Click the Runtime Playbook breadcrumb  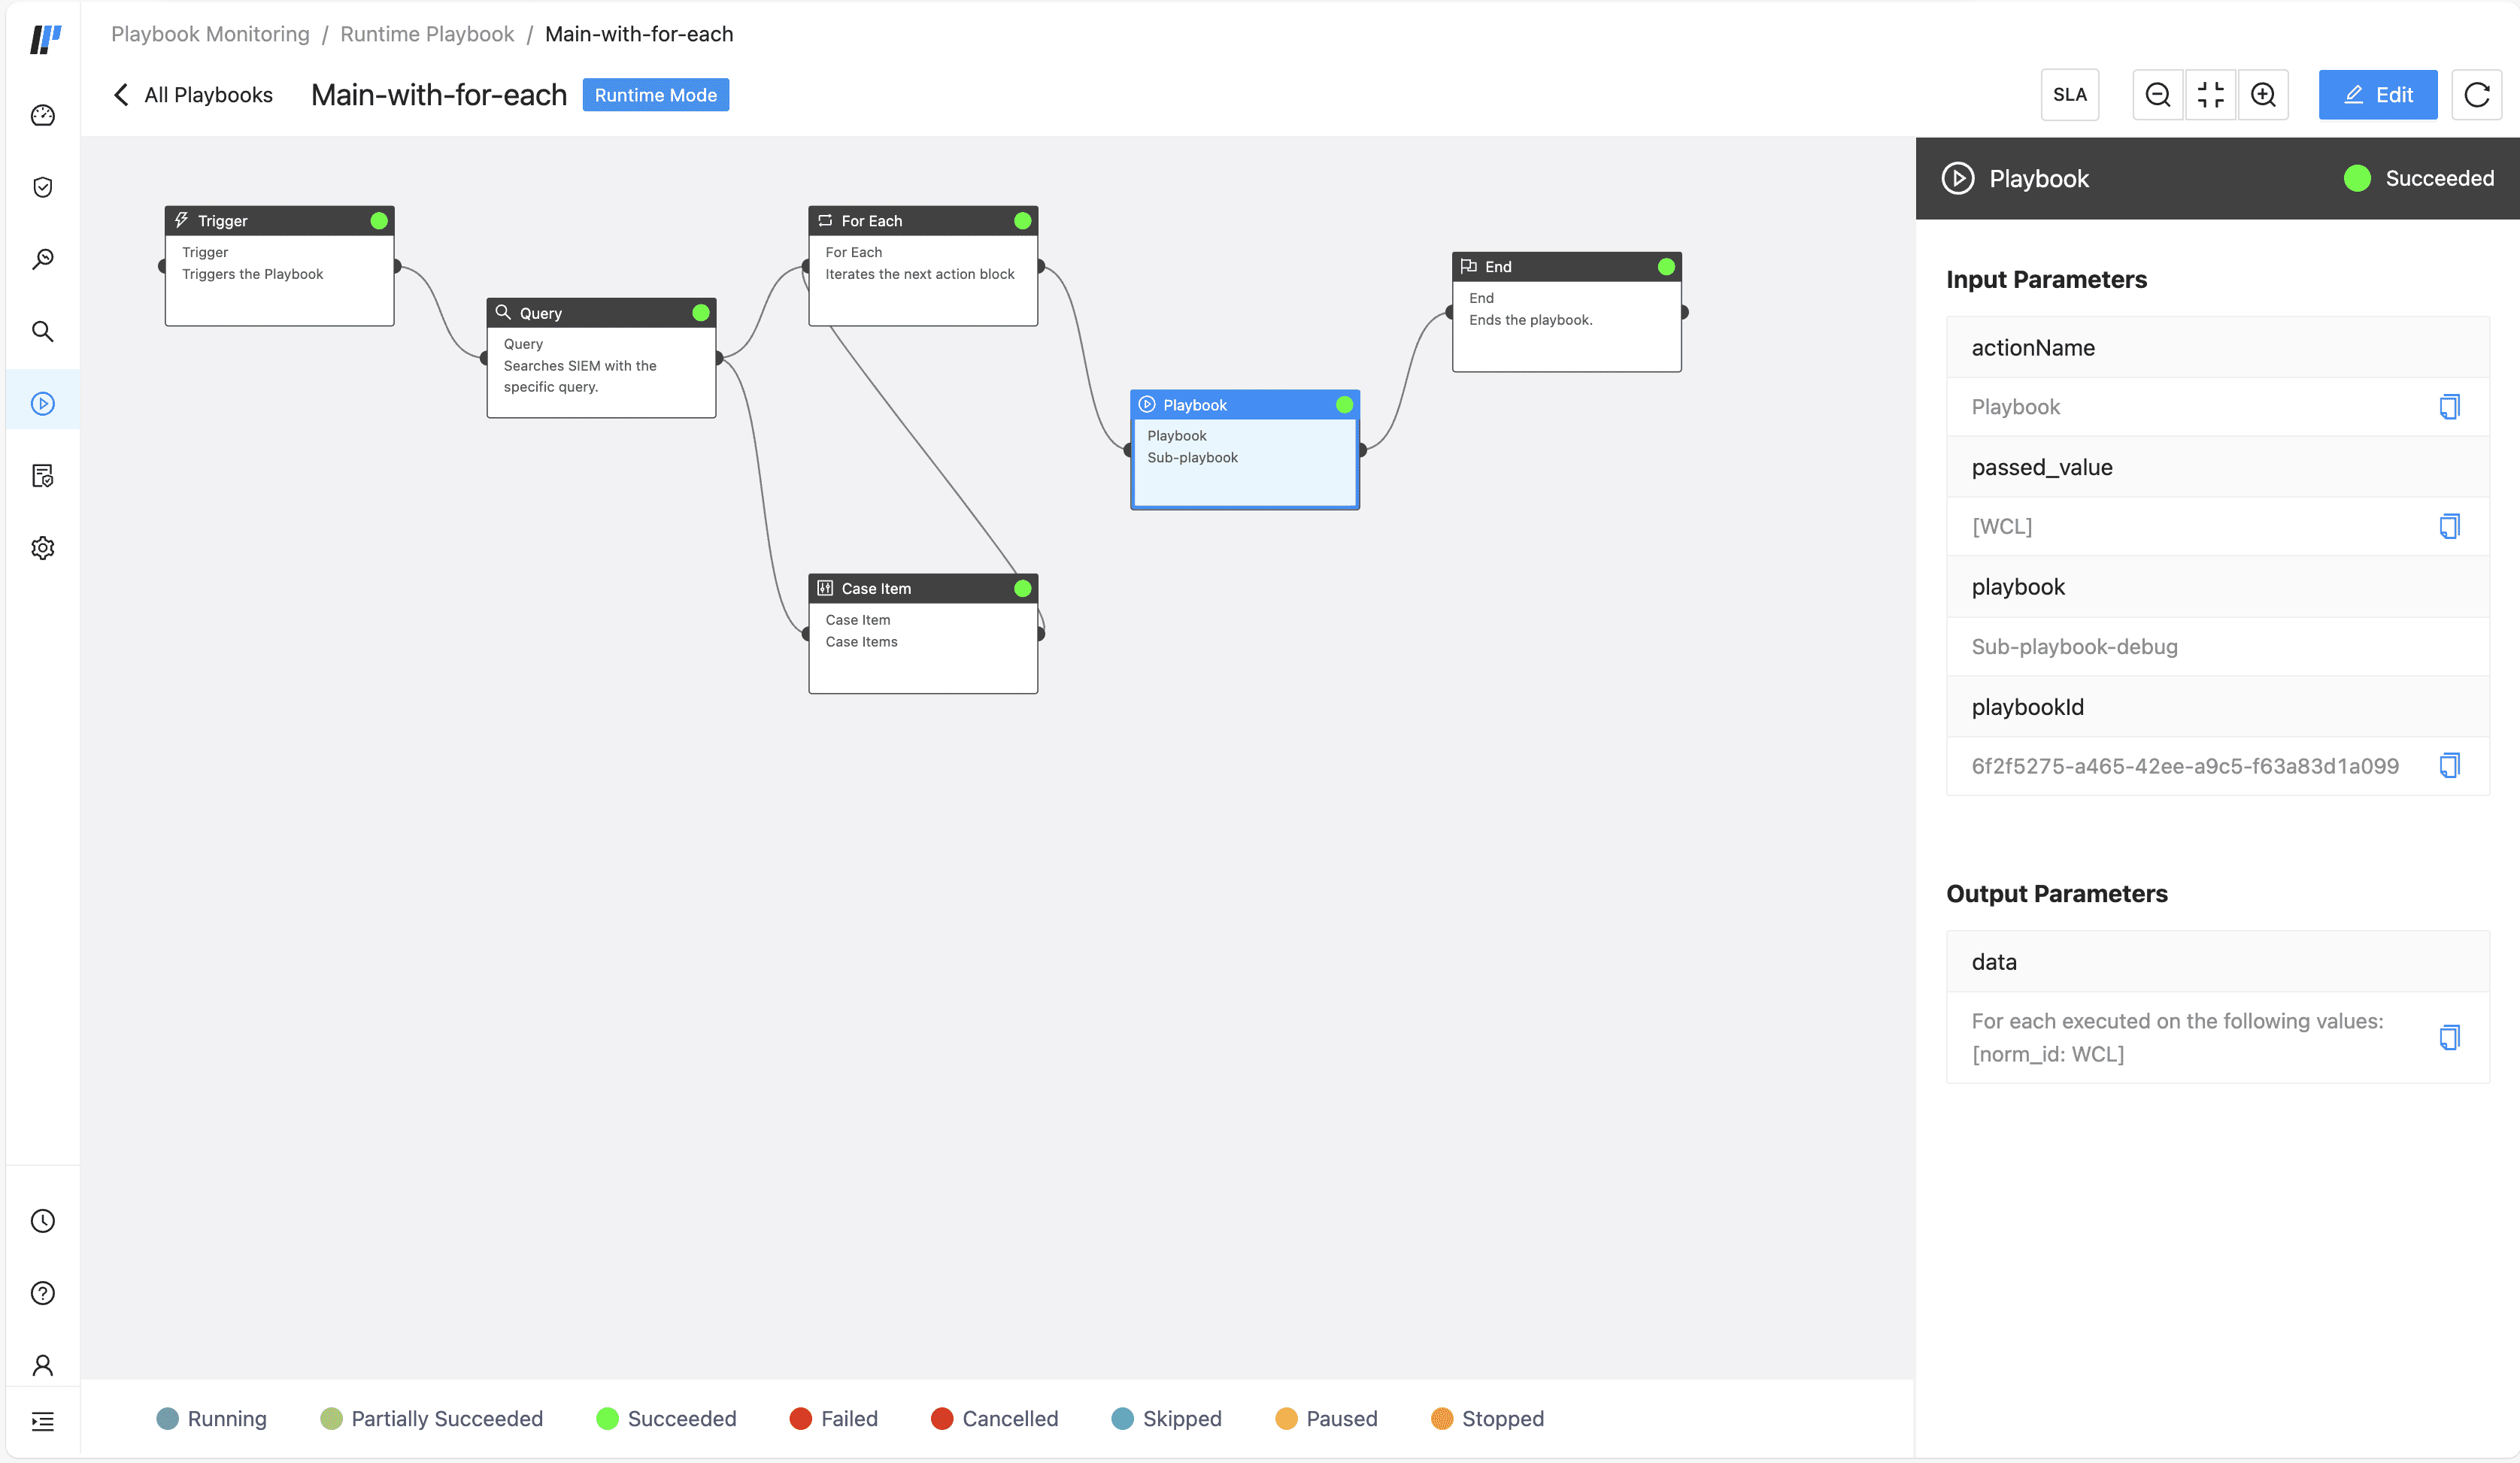[x=427, y=34]
